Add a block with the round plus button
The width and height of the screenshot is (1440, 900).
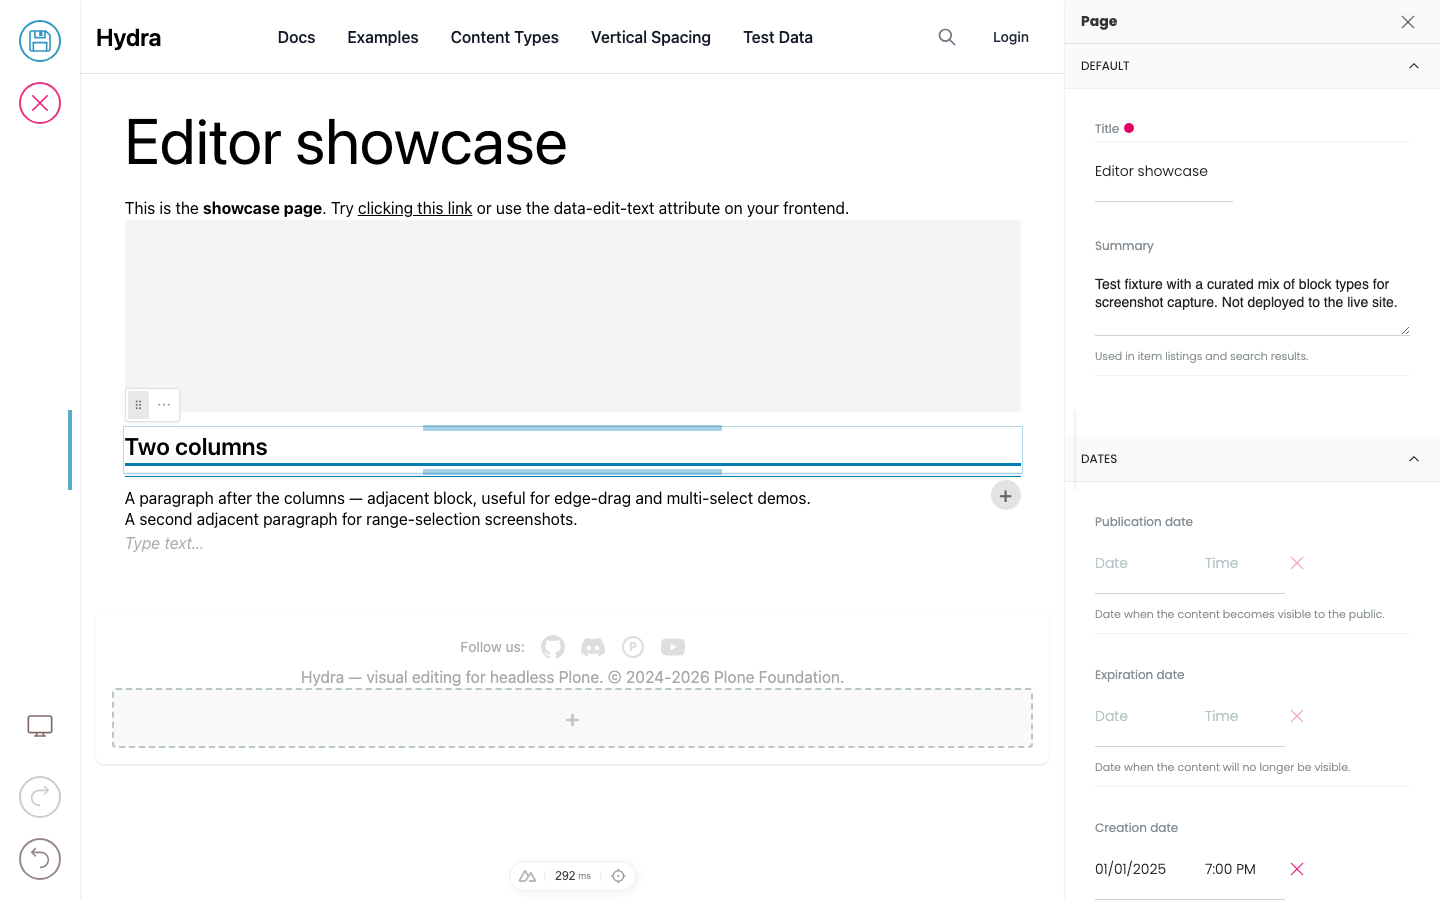coord(1006,496)
